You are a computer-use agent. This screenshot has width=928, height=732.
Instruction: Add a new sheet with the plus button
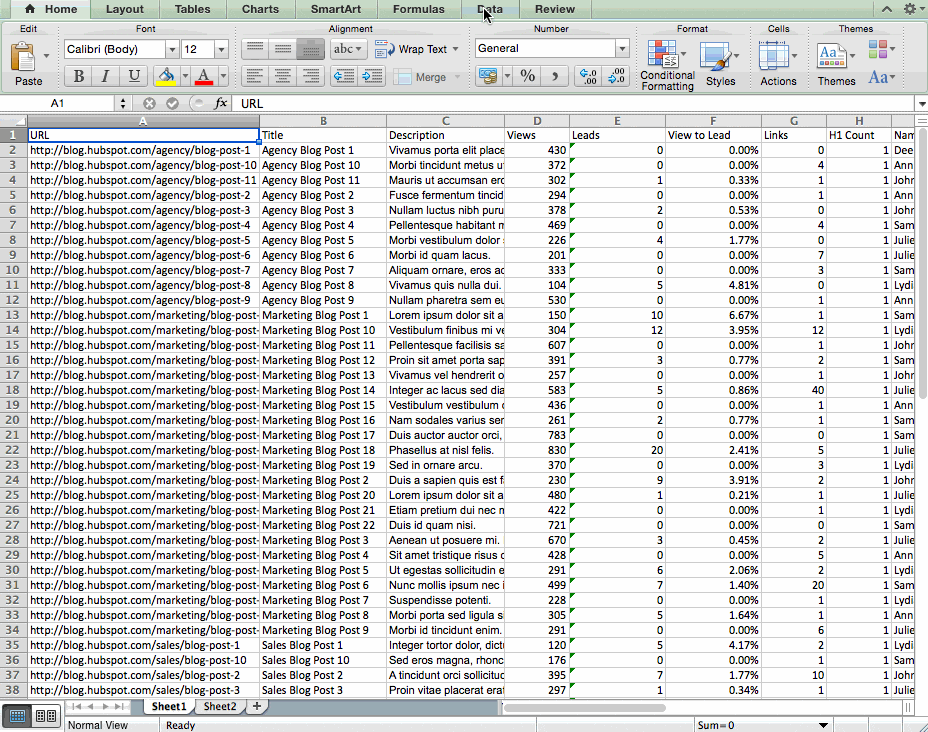[x=255, y=706]
